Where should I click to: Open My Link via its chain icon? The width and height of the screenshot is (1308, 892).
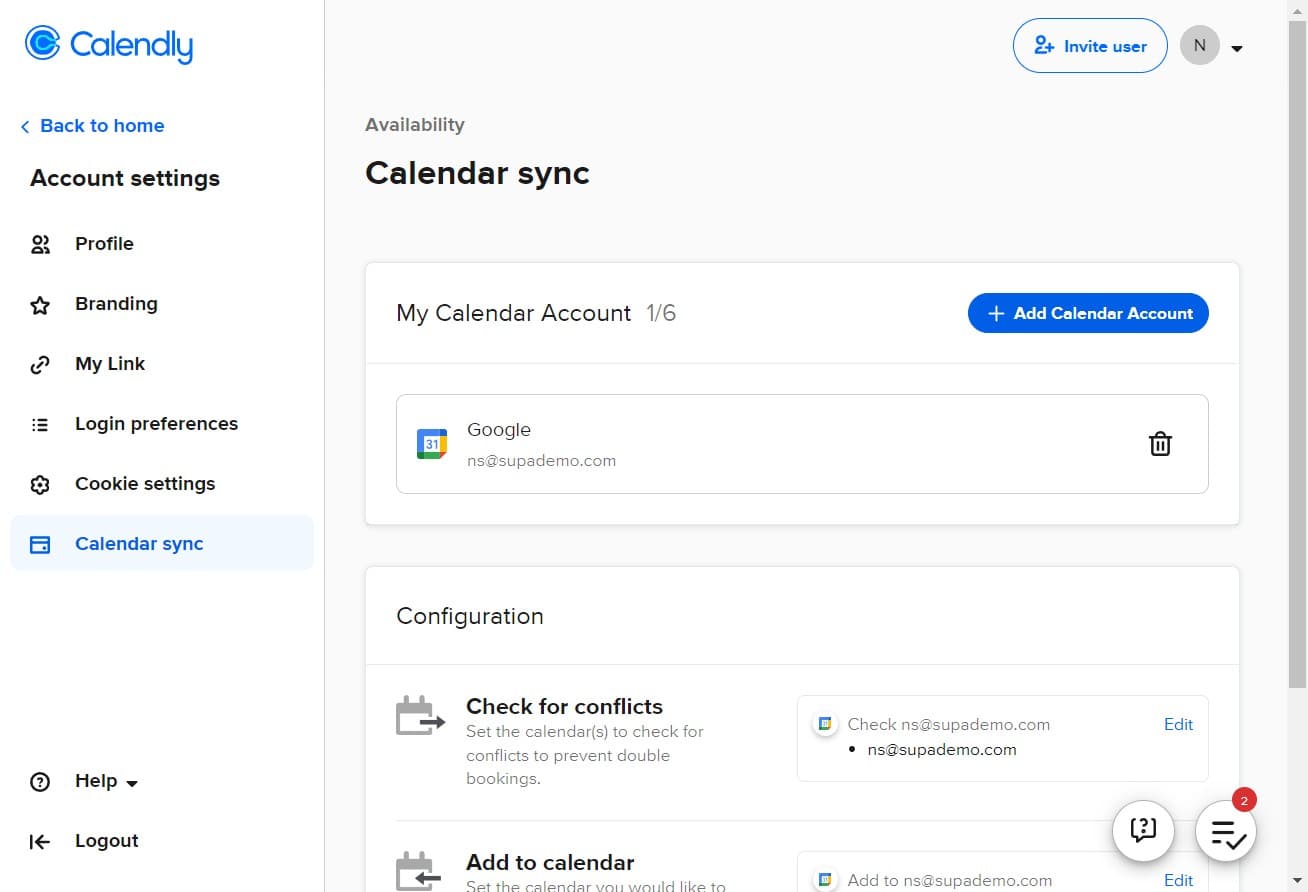pos(40,363)
